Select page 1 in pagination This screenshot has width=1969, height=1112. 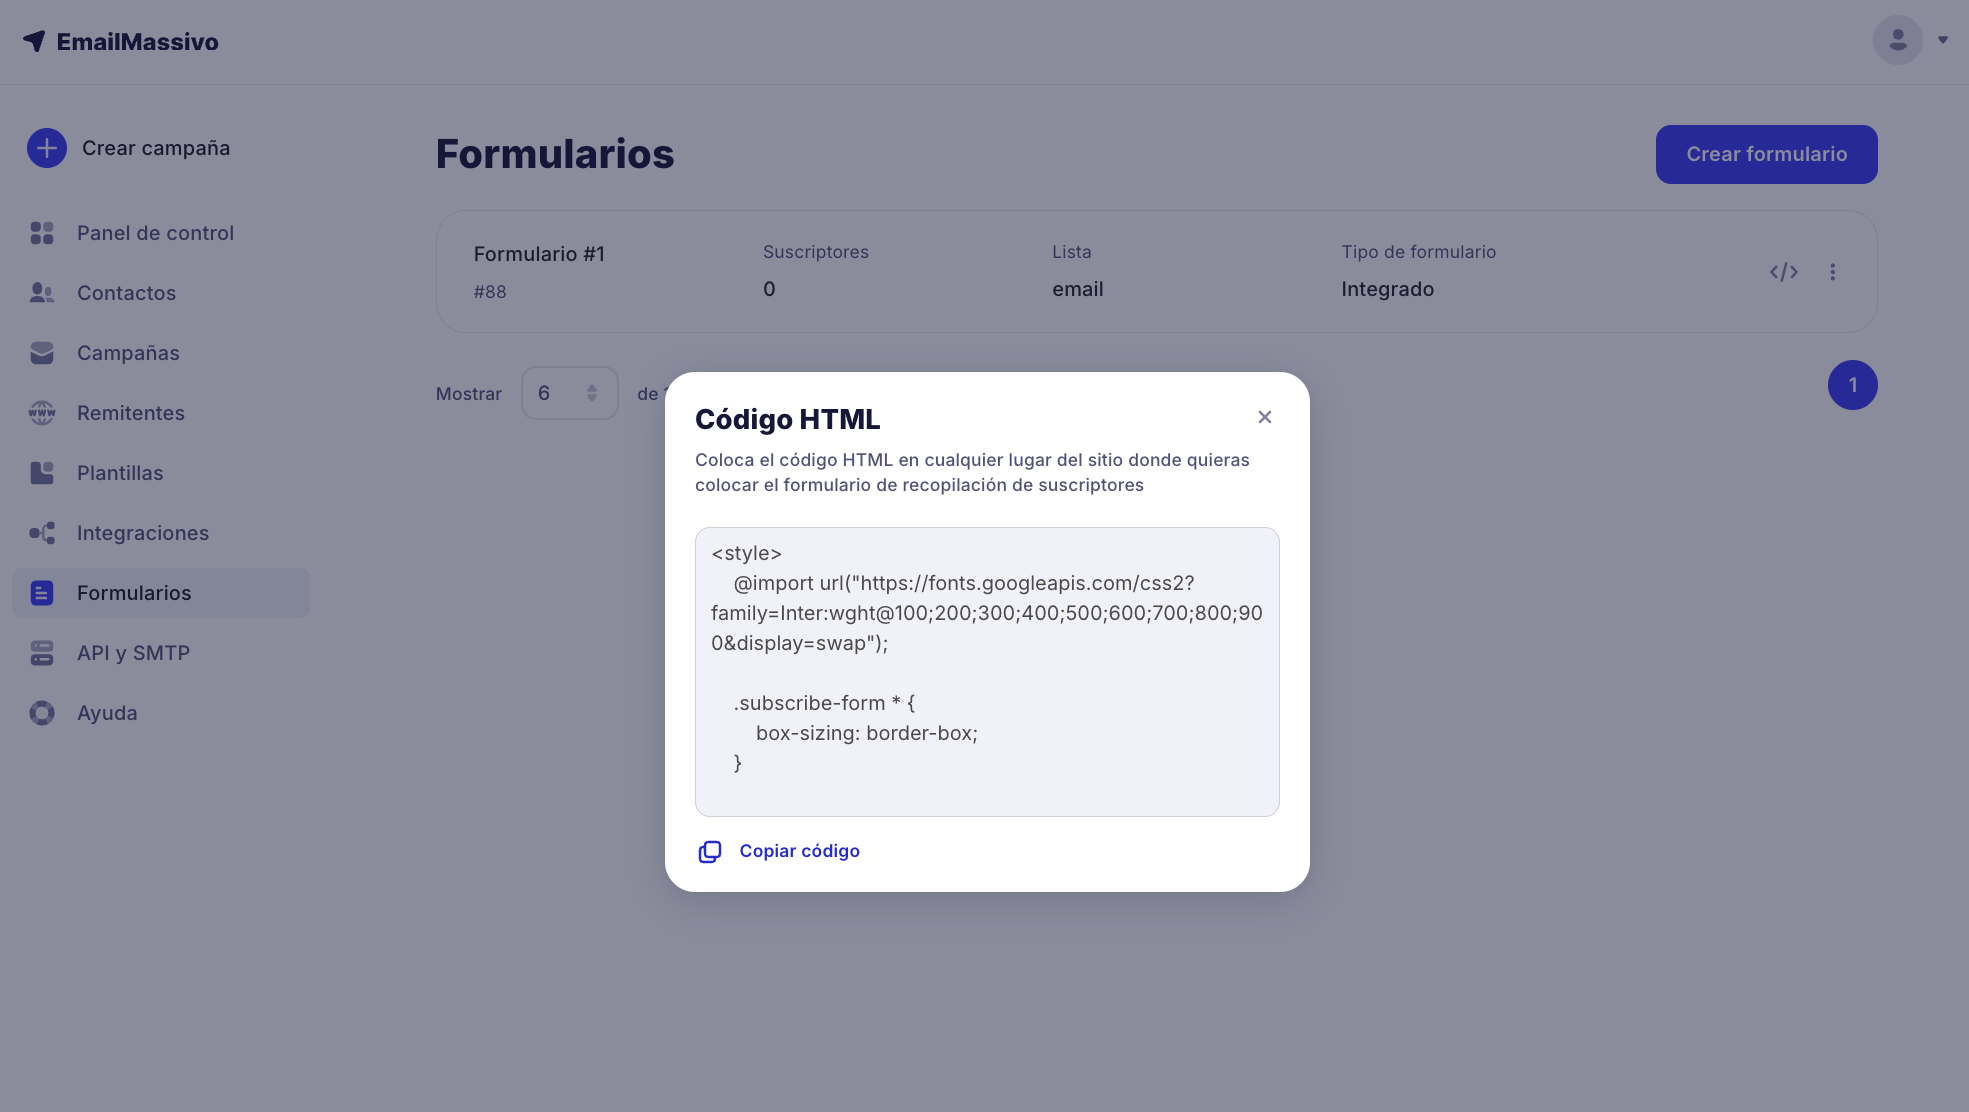point(1852,385)
